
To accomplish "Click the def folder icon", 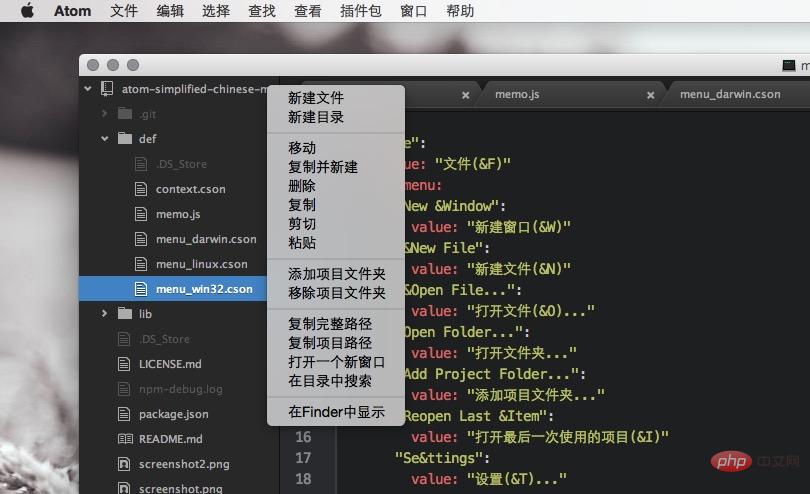I will [x=124, y=138].
